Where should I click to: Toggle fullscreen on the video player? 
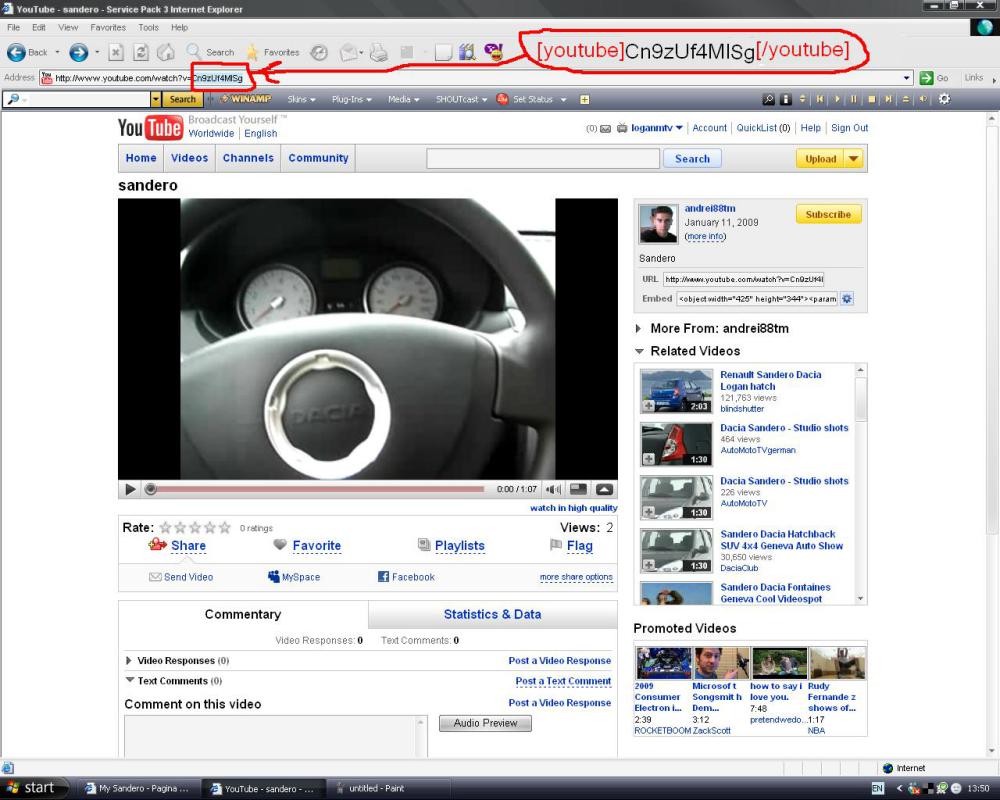tap(603, 489)
